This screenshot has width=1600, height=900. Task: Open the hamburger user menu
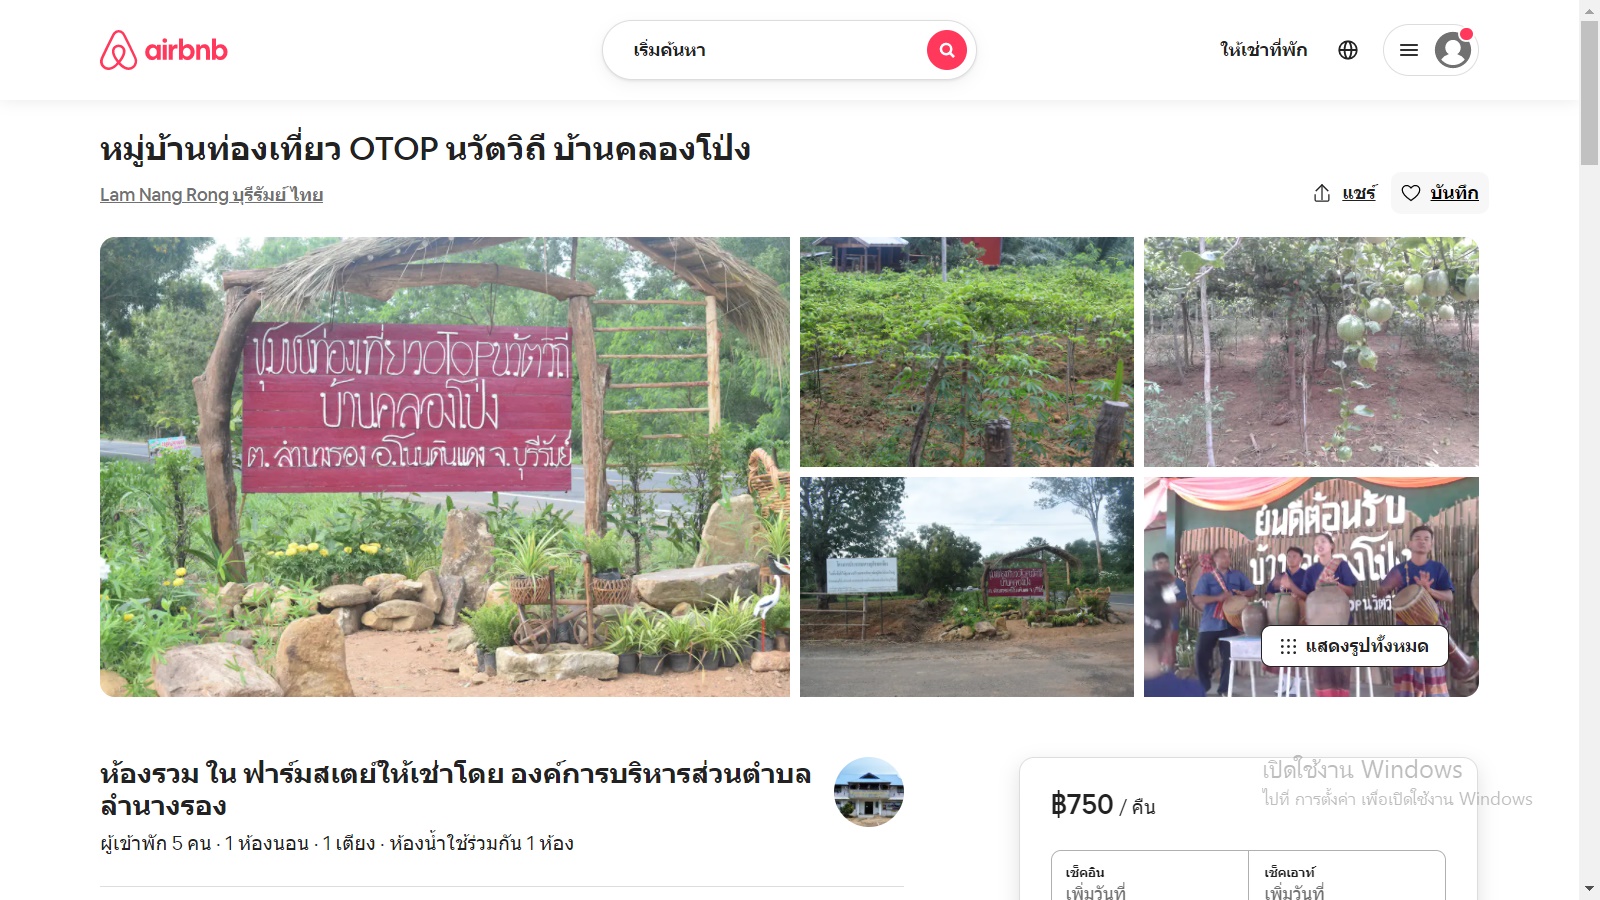[1409, 50]
